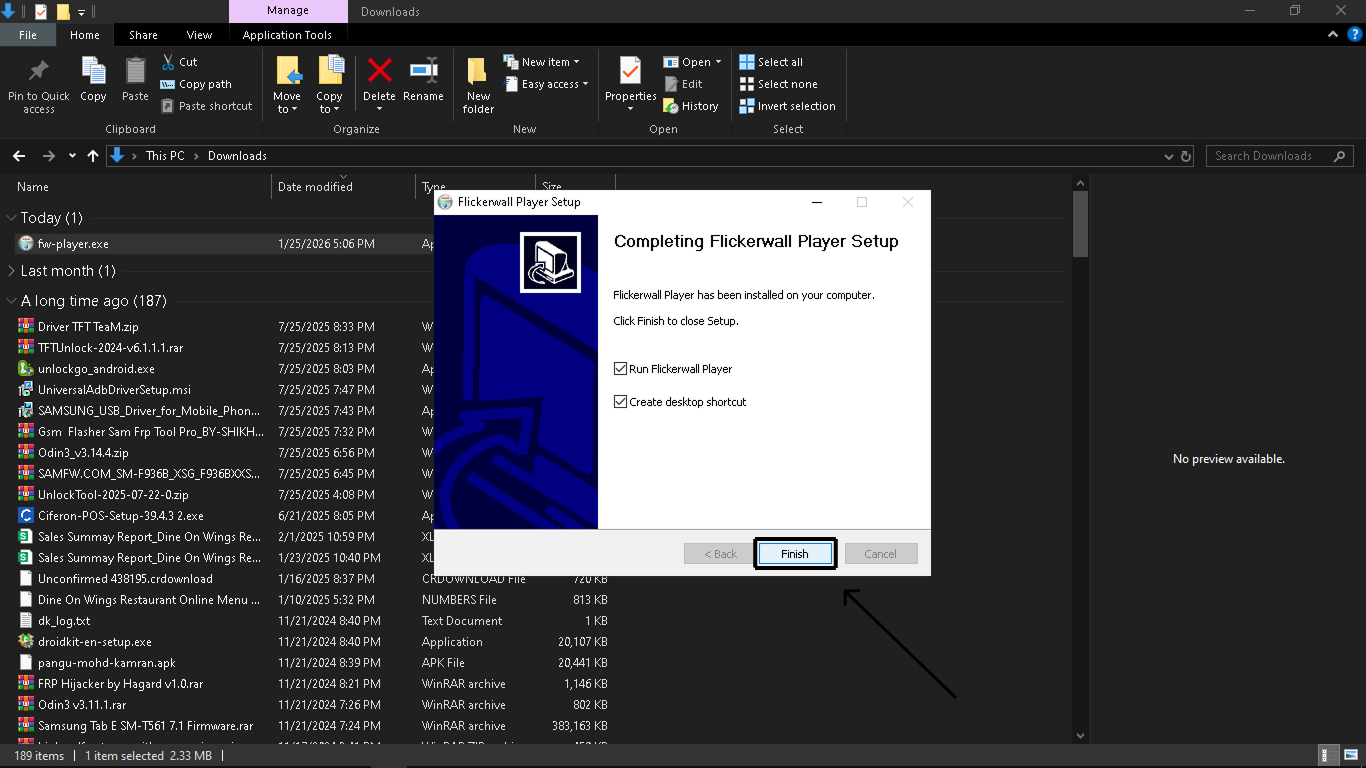Click the red Delete icon
Viewport: 1366px width, 768px height.
379,71
